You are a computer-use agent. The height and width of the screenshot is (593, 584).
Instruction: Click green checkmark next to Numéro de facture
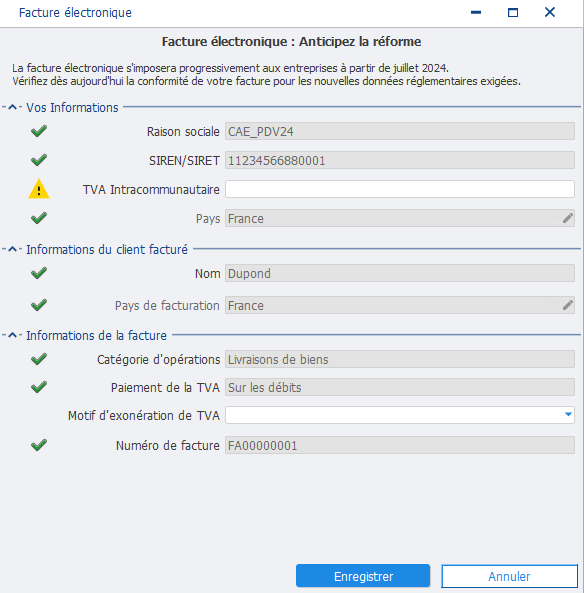coord(39,445)
